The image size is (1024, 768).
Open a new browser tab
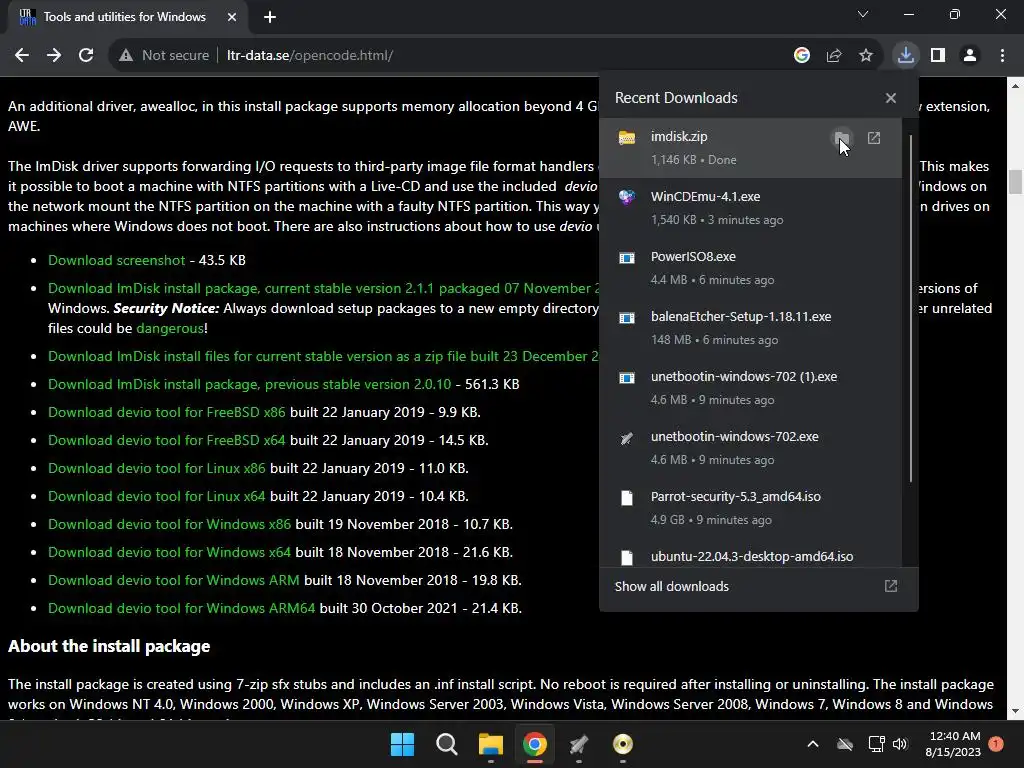tap(270, 17)
